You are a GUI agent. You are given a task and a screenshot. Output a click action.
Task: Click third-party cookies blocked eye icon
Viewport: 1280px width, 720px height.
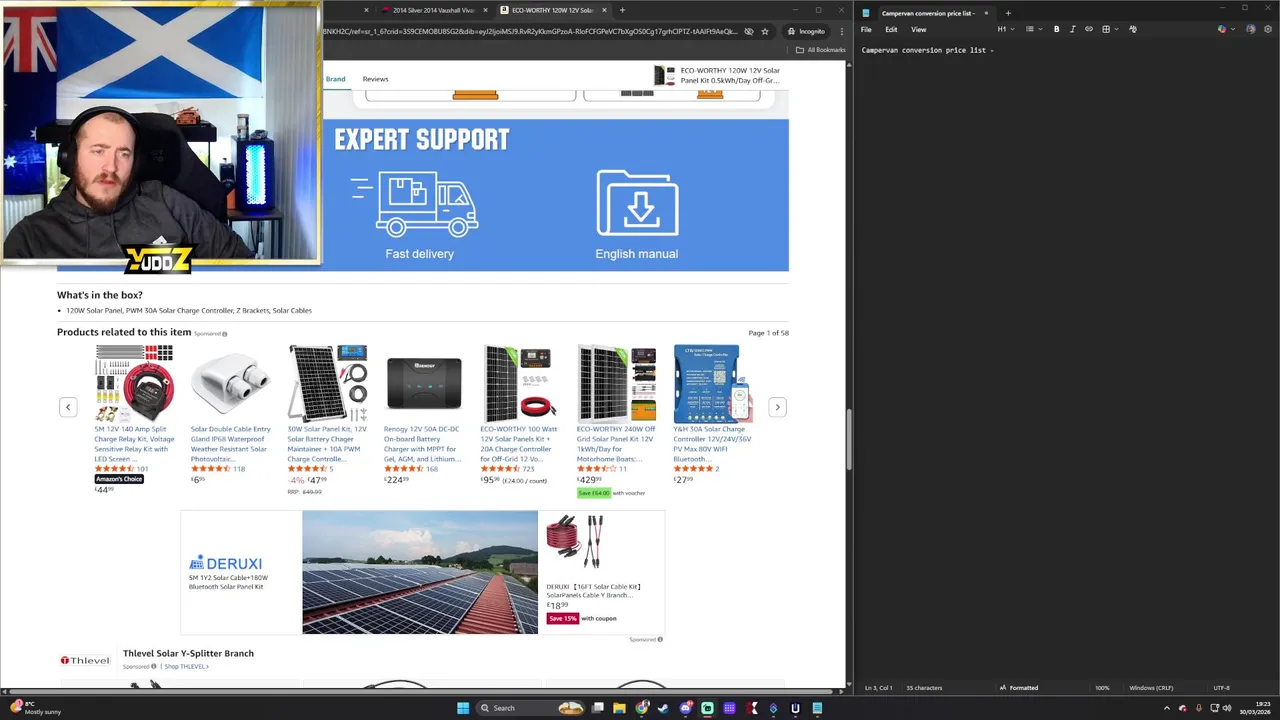[x=748, y=31]
